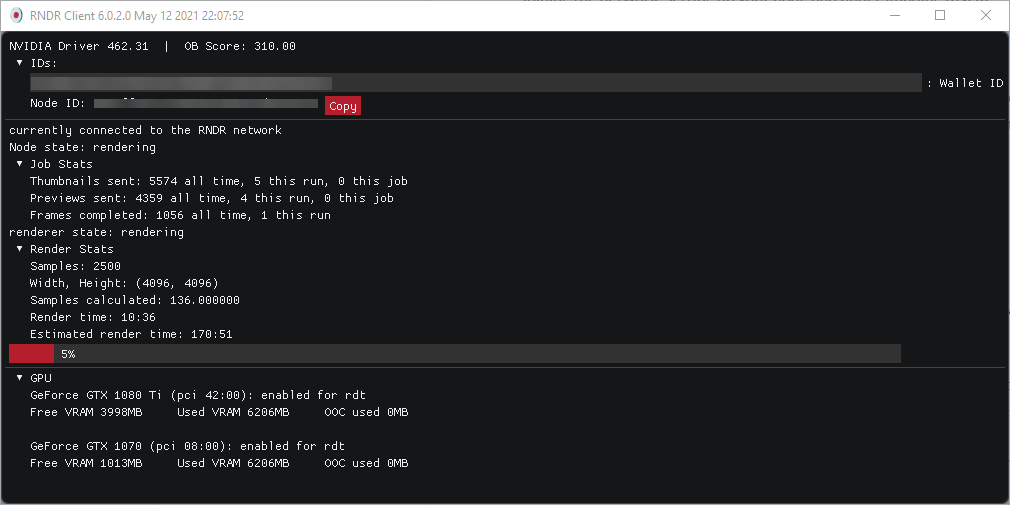
Task: Click 'Free VRAM 3998MB' value
Action: point(86,412)
